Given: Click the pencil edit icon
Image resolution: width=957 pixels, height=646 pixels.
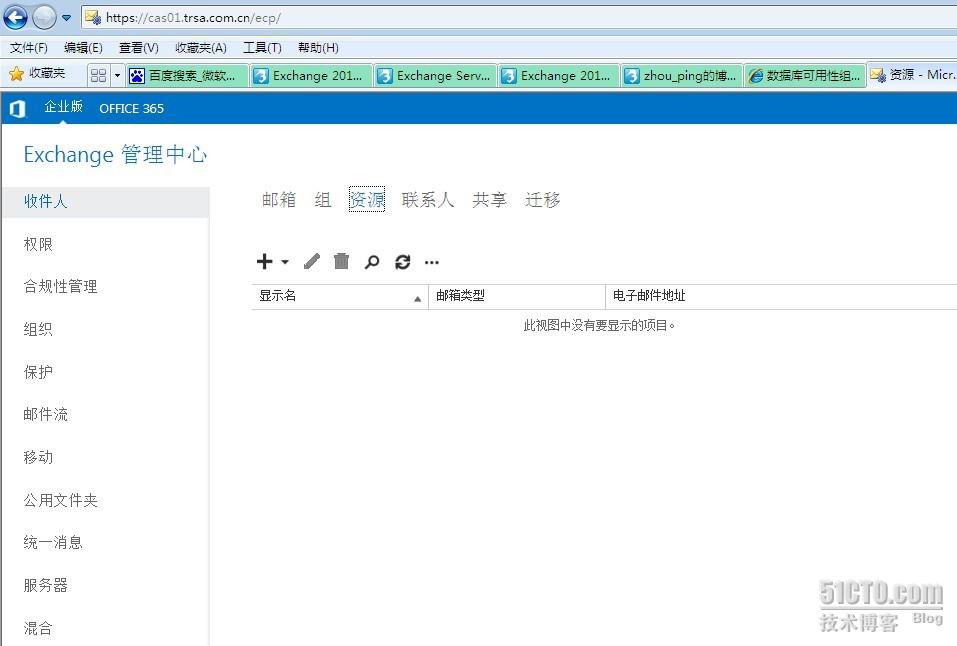Looking at the screenshot, I should [311, 261].
